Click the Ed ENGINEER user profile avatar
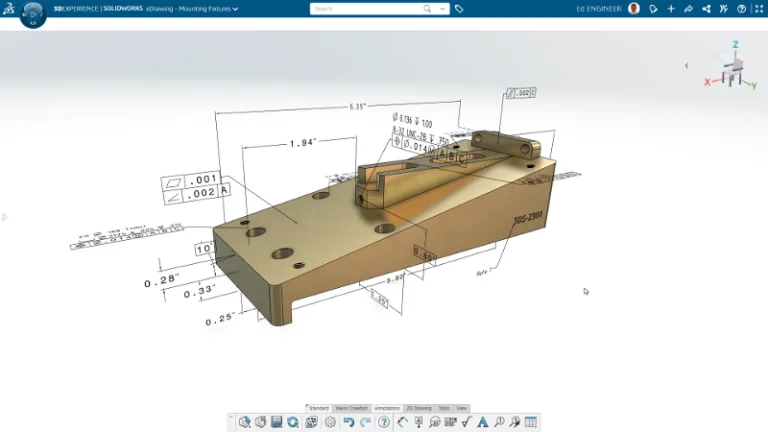This screenshot has height=432, width=768. (x=634, y=9)
